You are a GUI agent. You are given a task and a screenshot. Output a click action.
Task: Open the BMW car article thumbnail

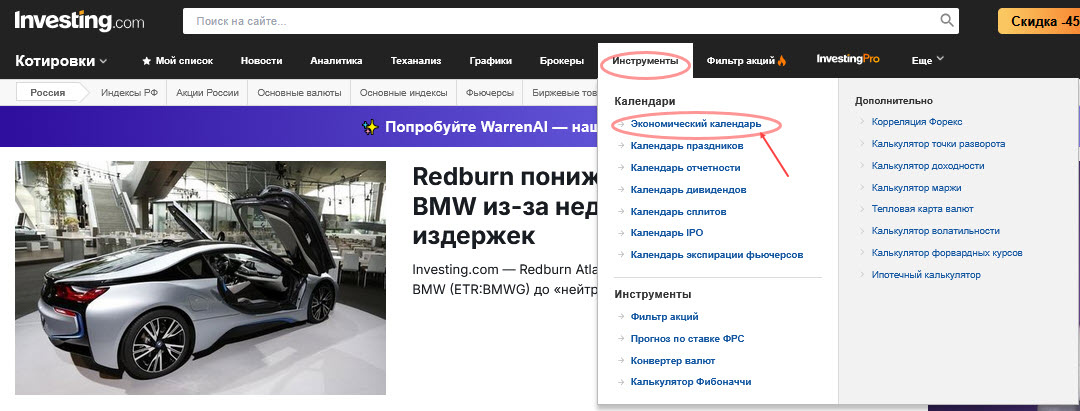200,277
